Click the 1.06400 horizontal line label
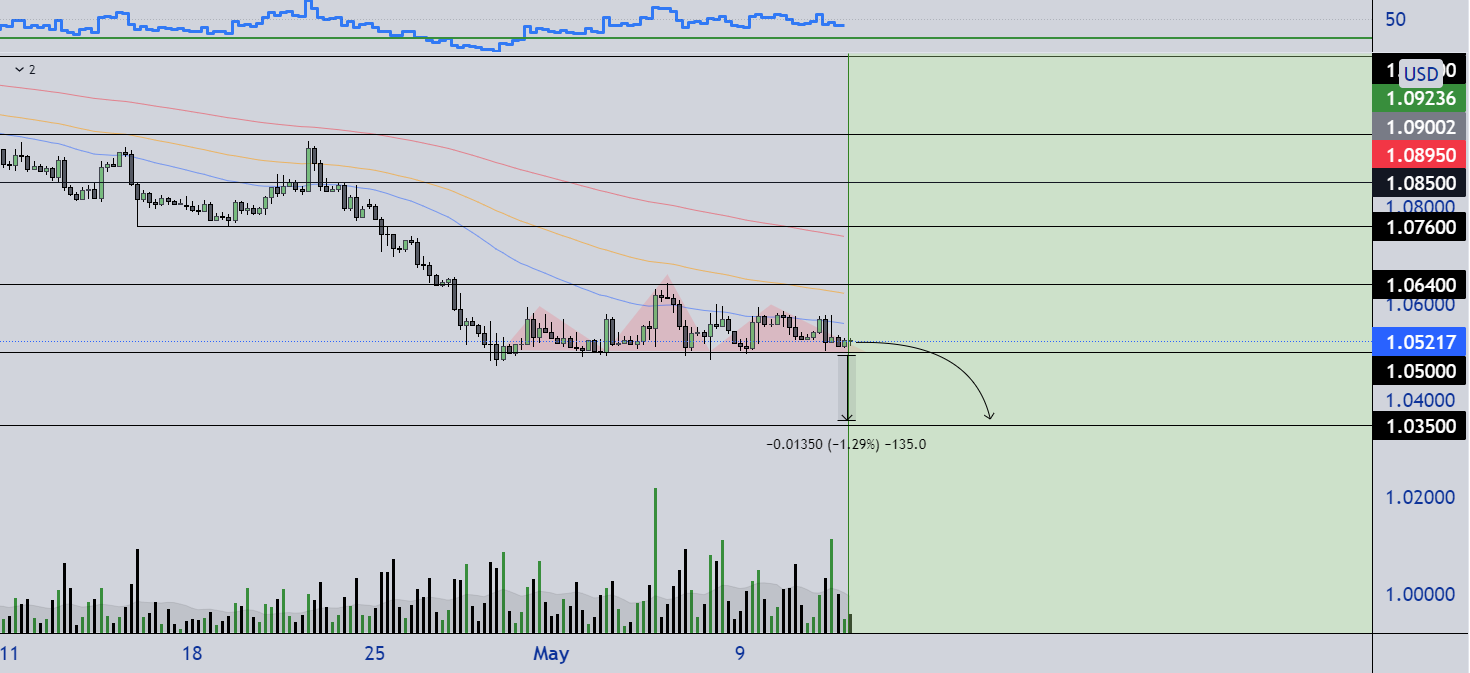Image resolution: width=1470 pixels, height=673 pixels. [x=1420, y=285]
